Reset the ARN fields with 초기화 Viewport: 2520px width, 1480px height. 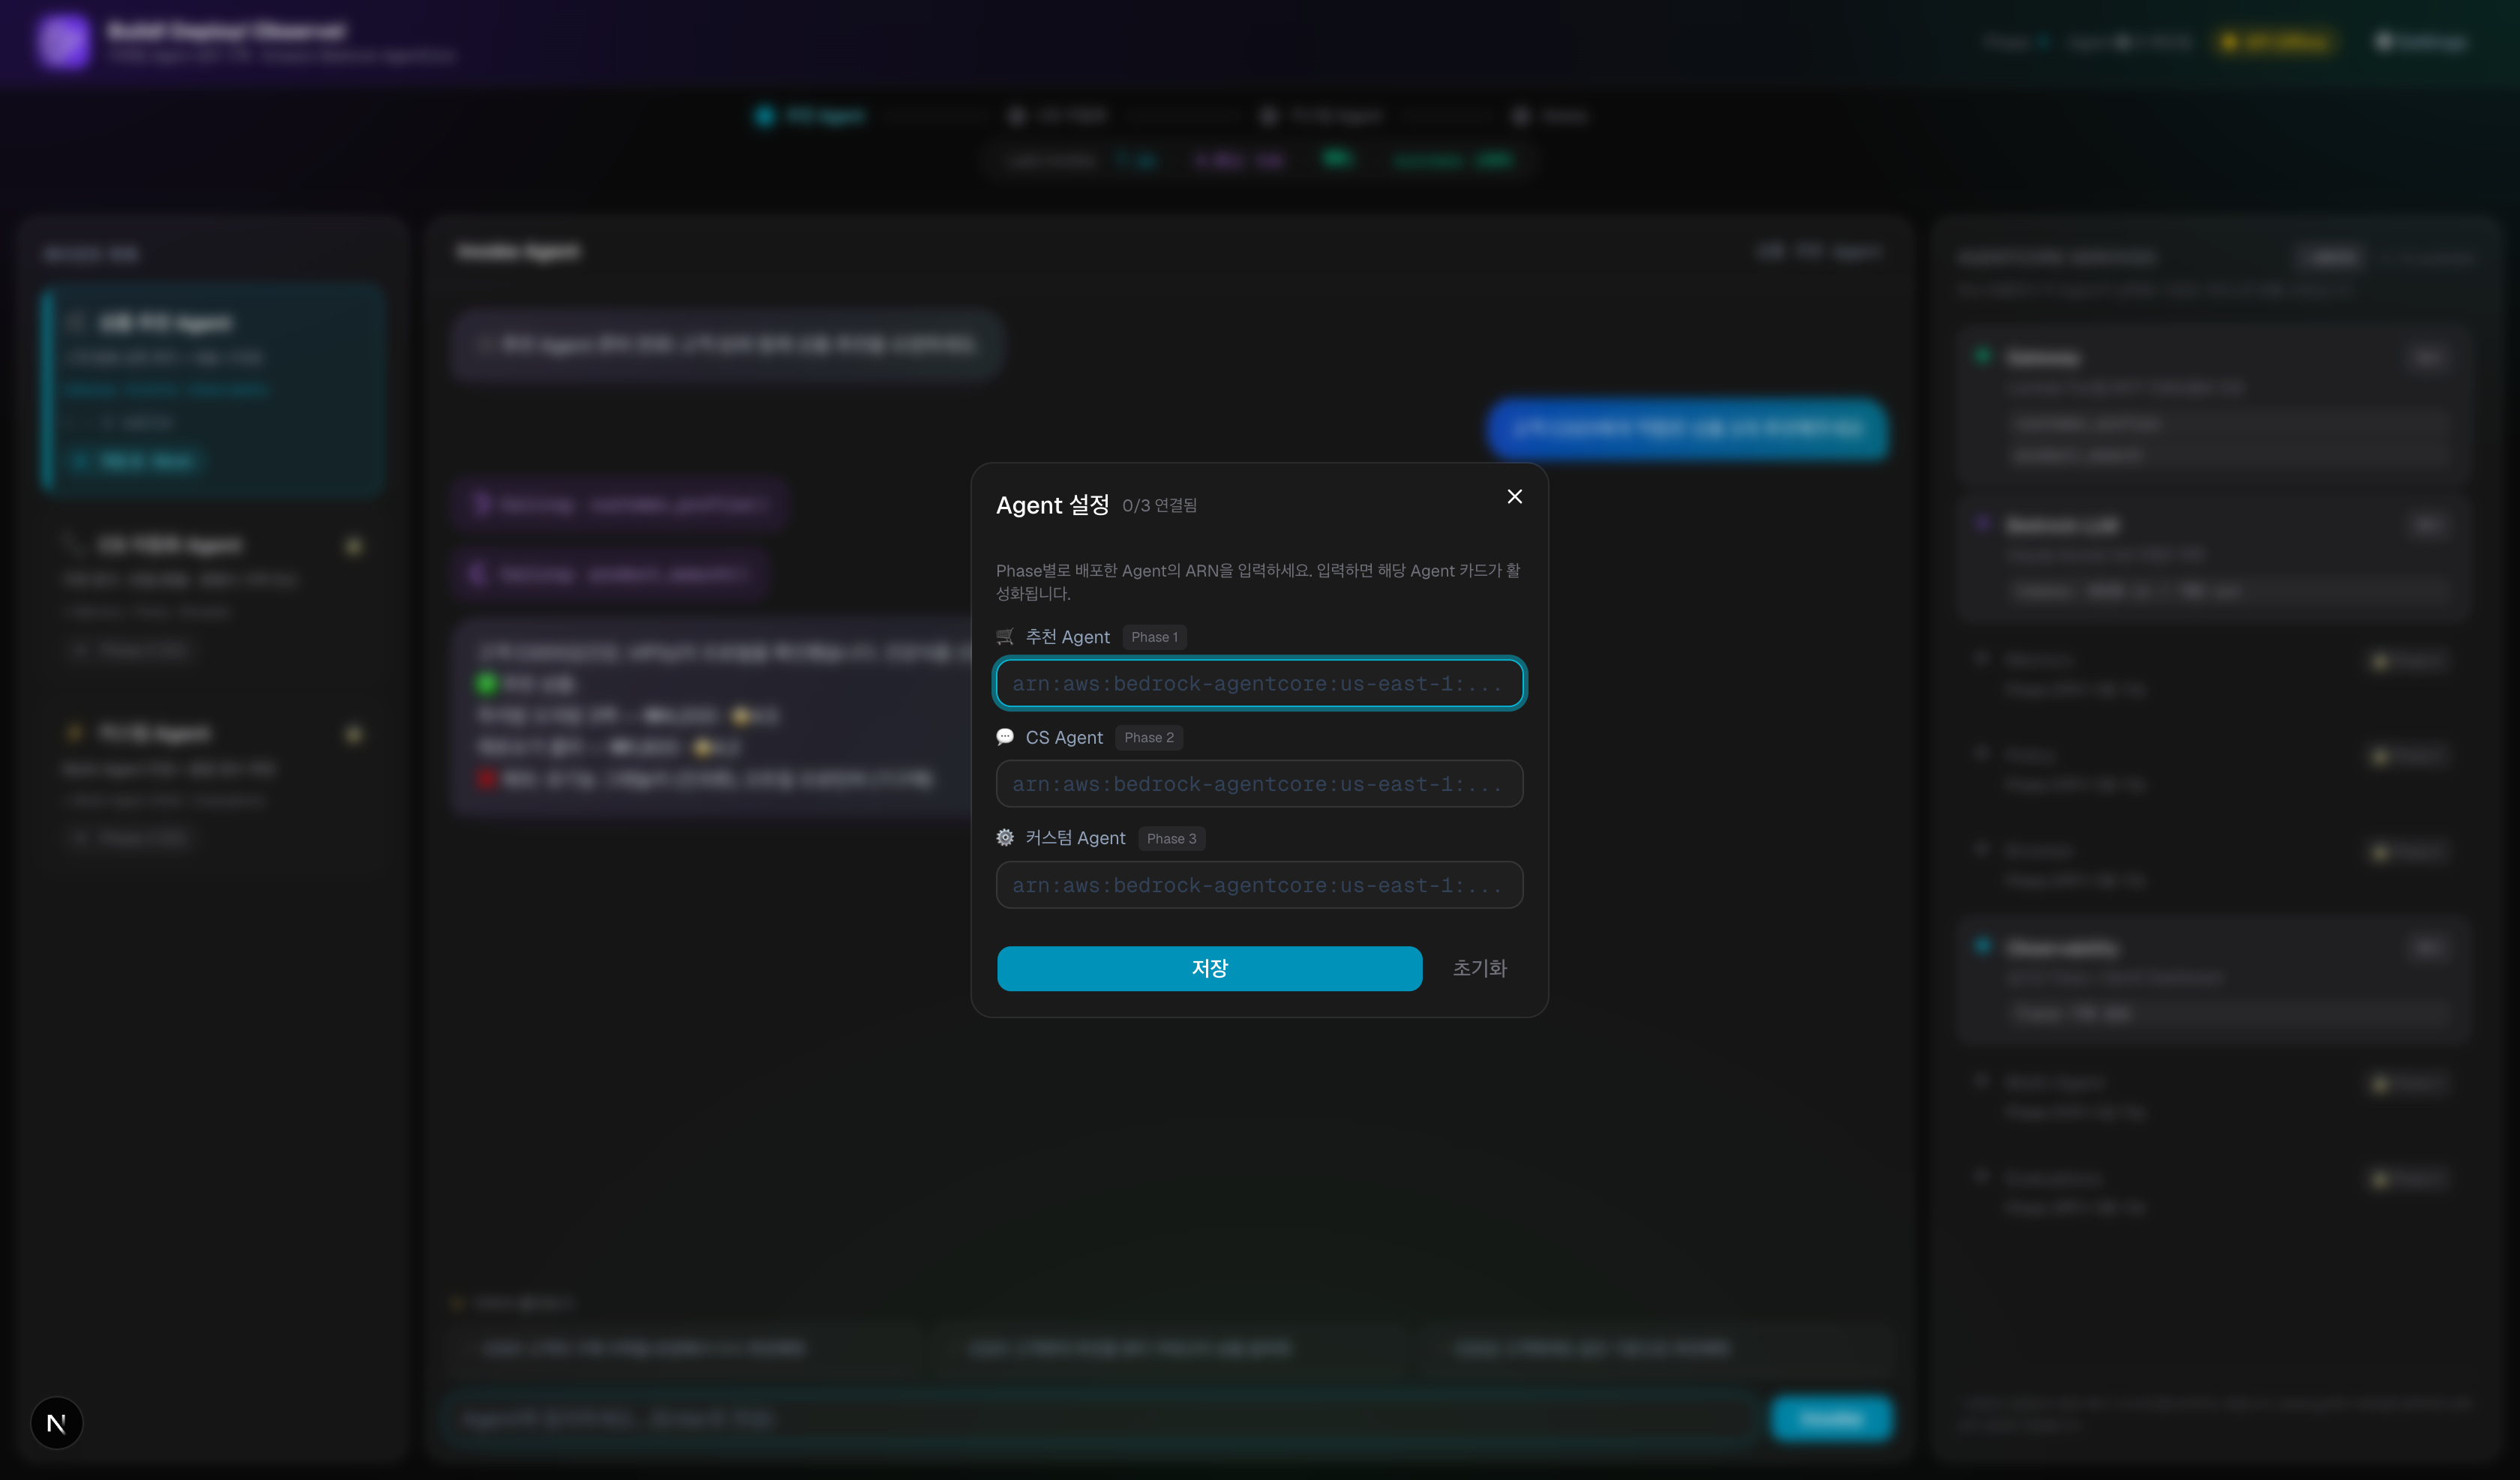pyautogui.click(x=1479, y=968)
